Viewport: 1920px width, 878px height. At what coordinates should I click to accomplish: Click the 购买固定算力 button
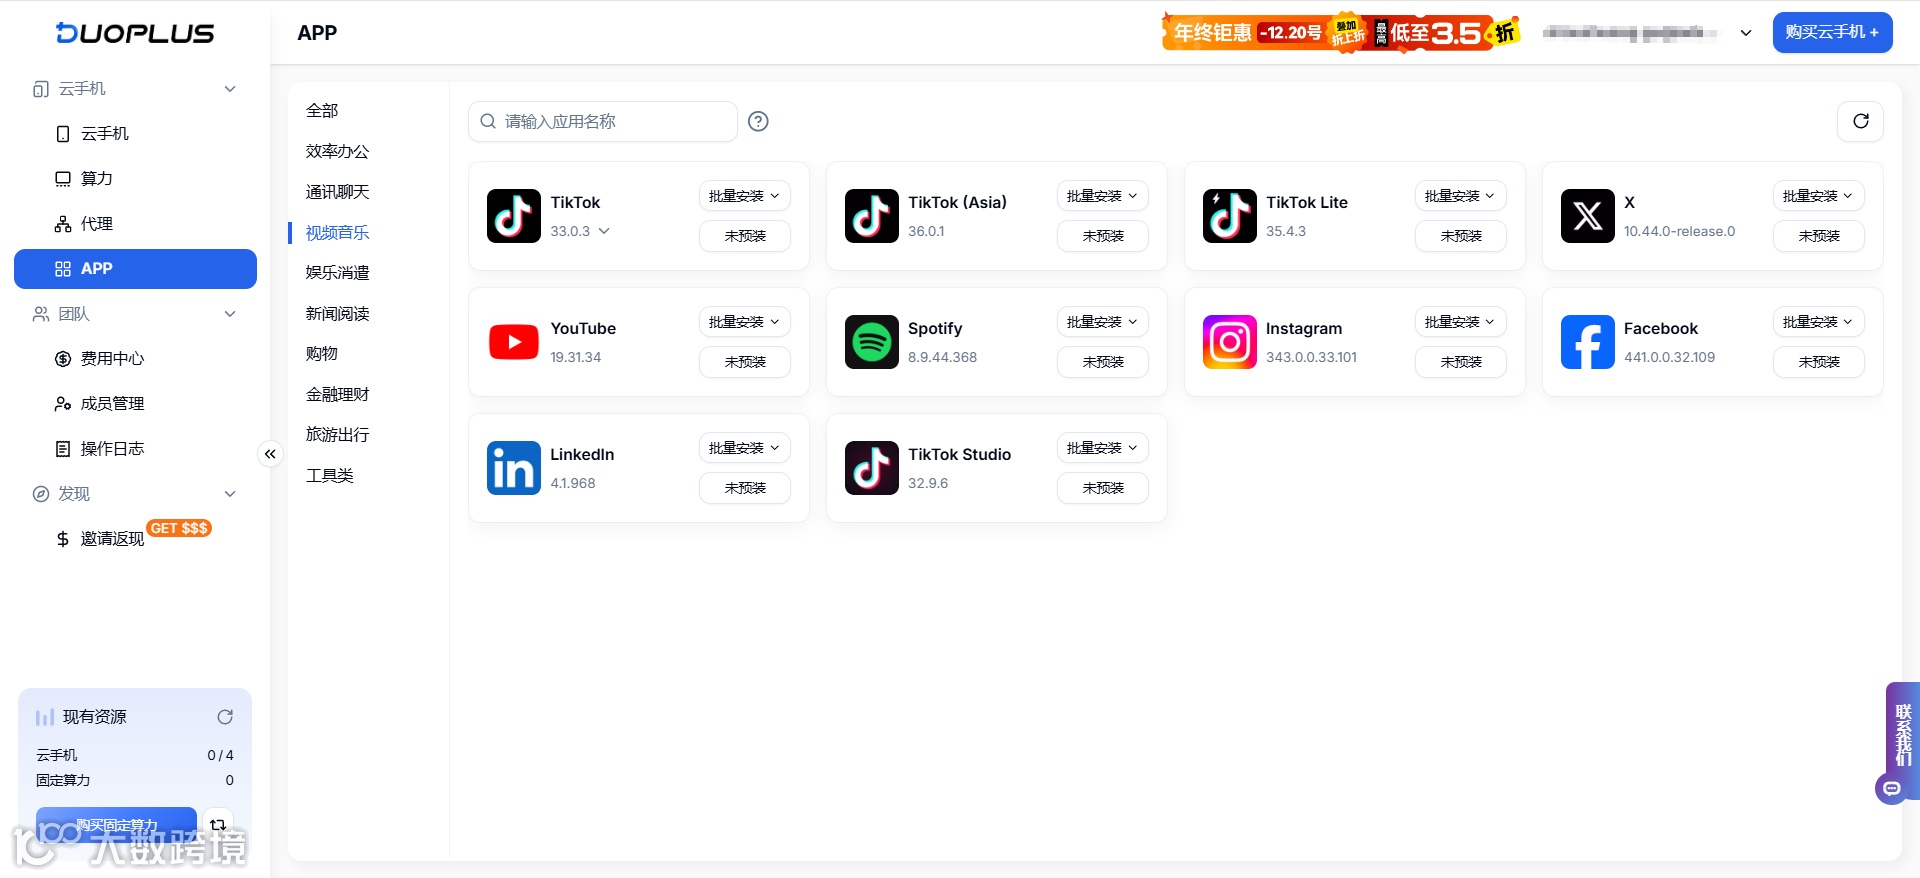[x=116, y=825]
